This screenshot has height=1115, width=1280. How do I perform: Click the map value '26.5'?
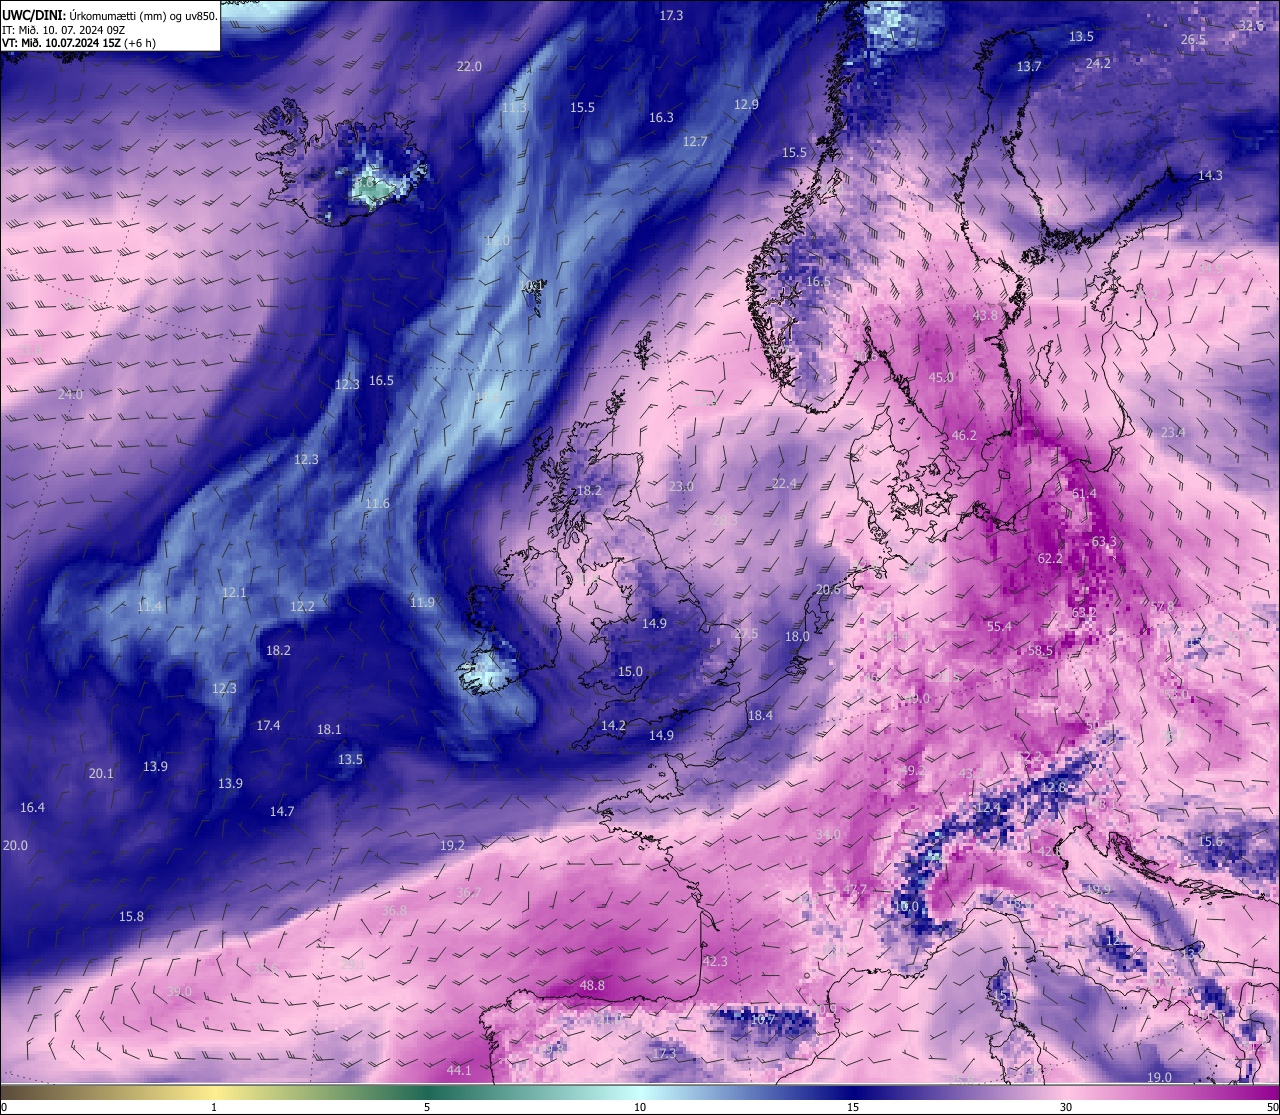coord(1193,40)
